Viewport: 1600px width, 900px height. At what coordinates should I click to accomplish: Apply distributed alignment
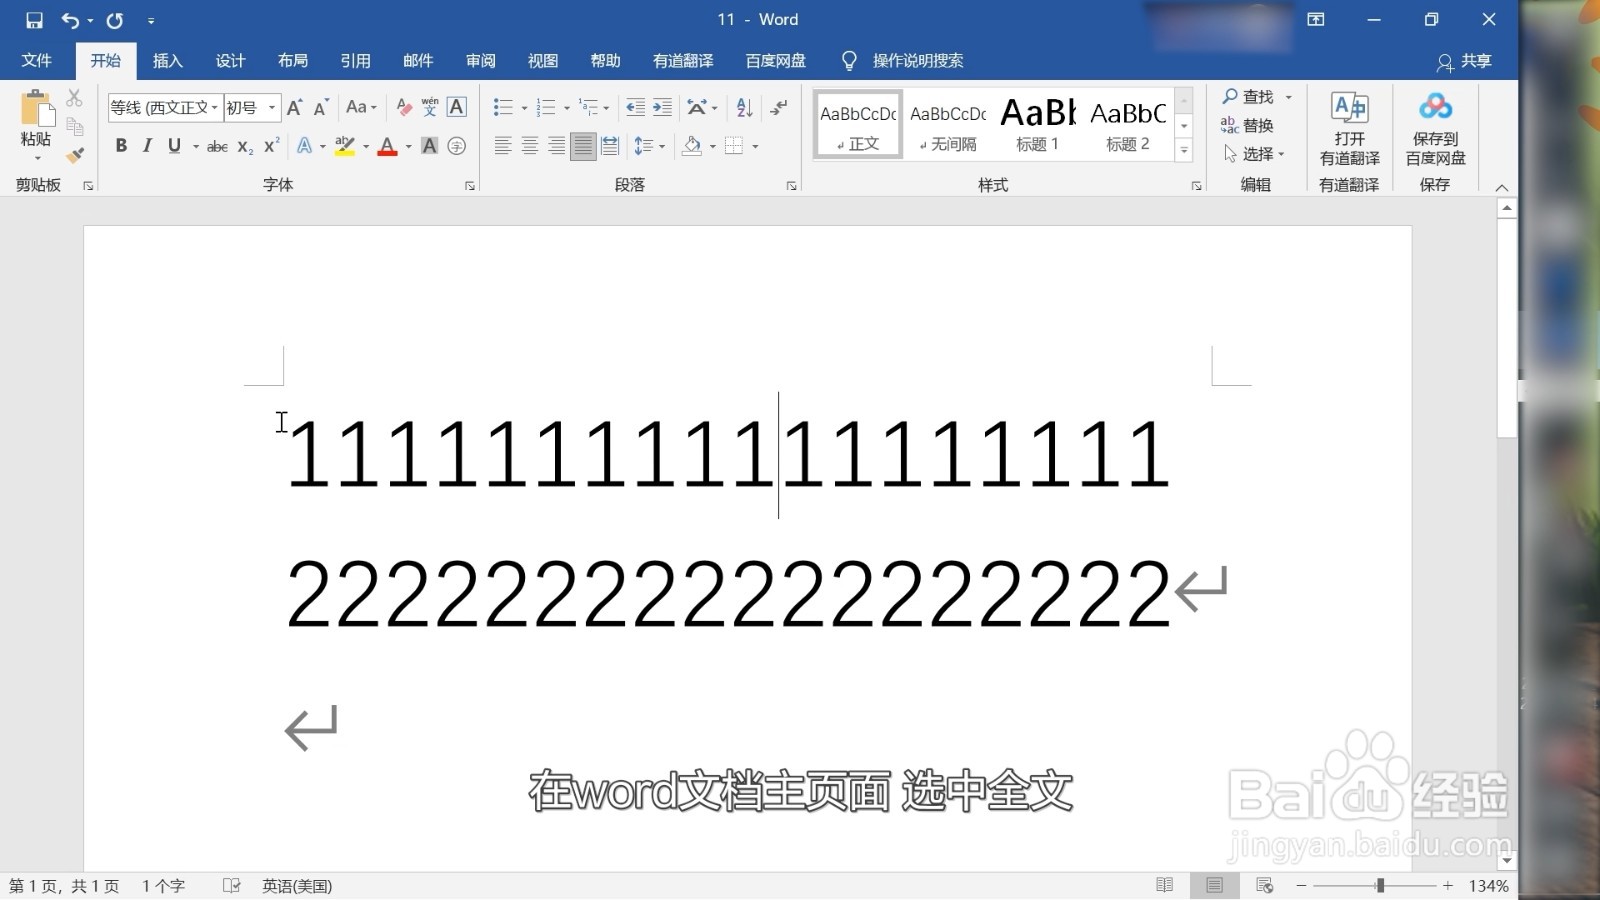611,146
